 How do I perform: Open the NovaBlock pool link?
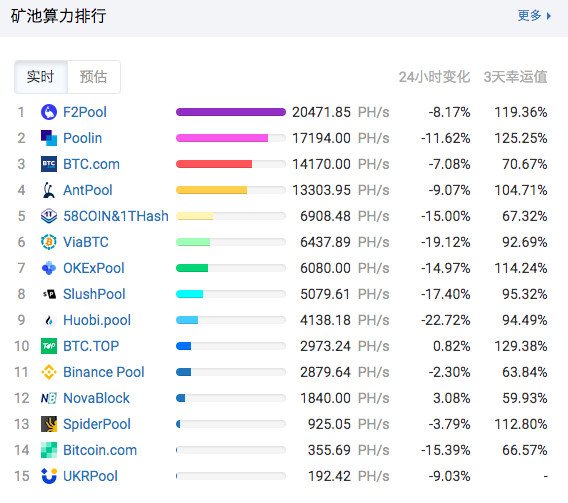pos(96,398)
